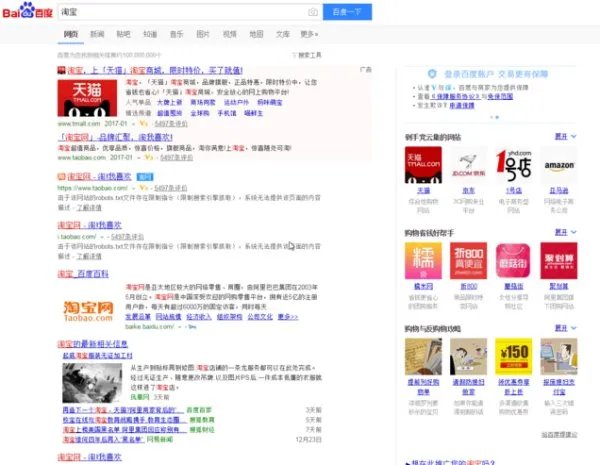Click the 运动户外 sublink

[x=236, y=103]
